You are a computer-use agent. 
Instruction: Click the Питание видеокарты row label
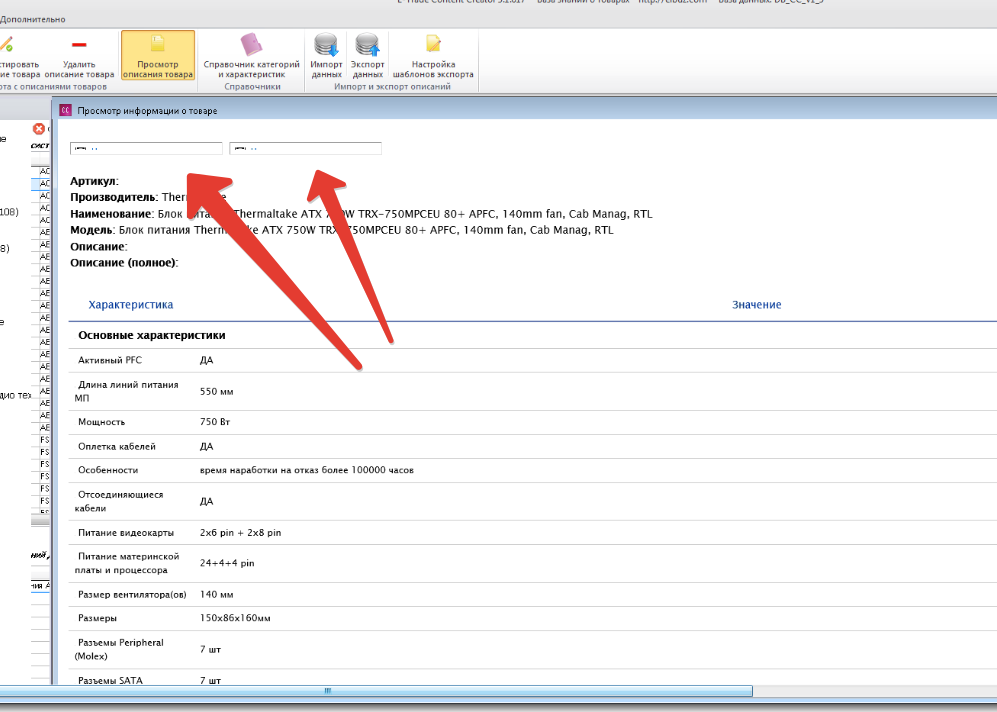pyautogui.click(x=125, y=533)
